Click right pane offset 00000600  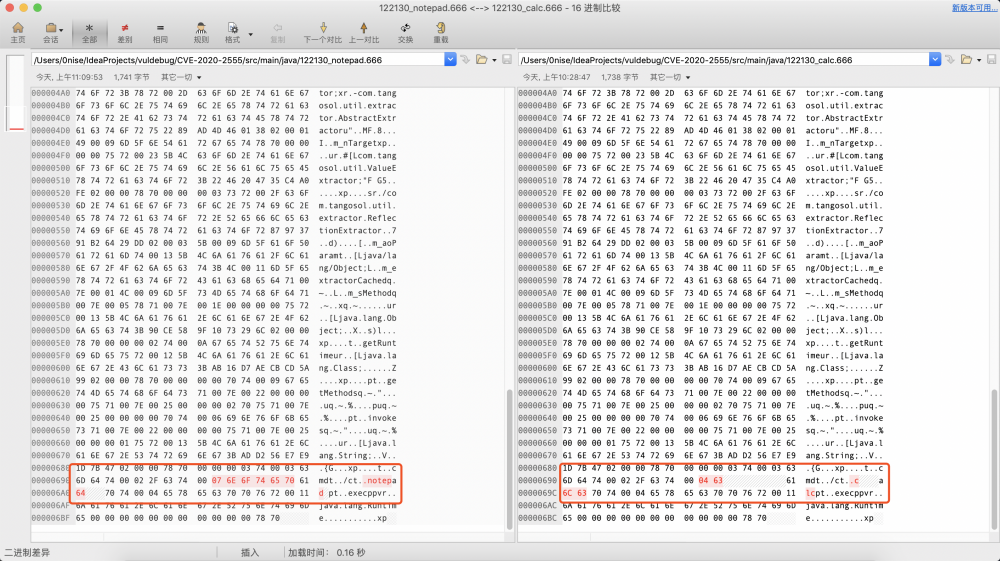537,368
